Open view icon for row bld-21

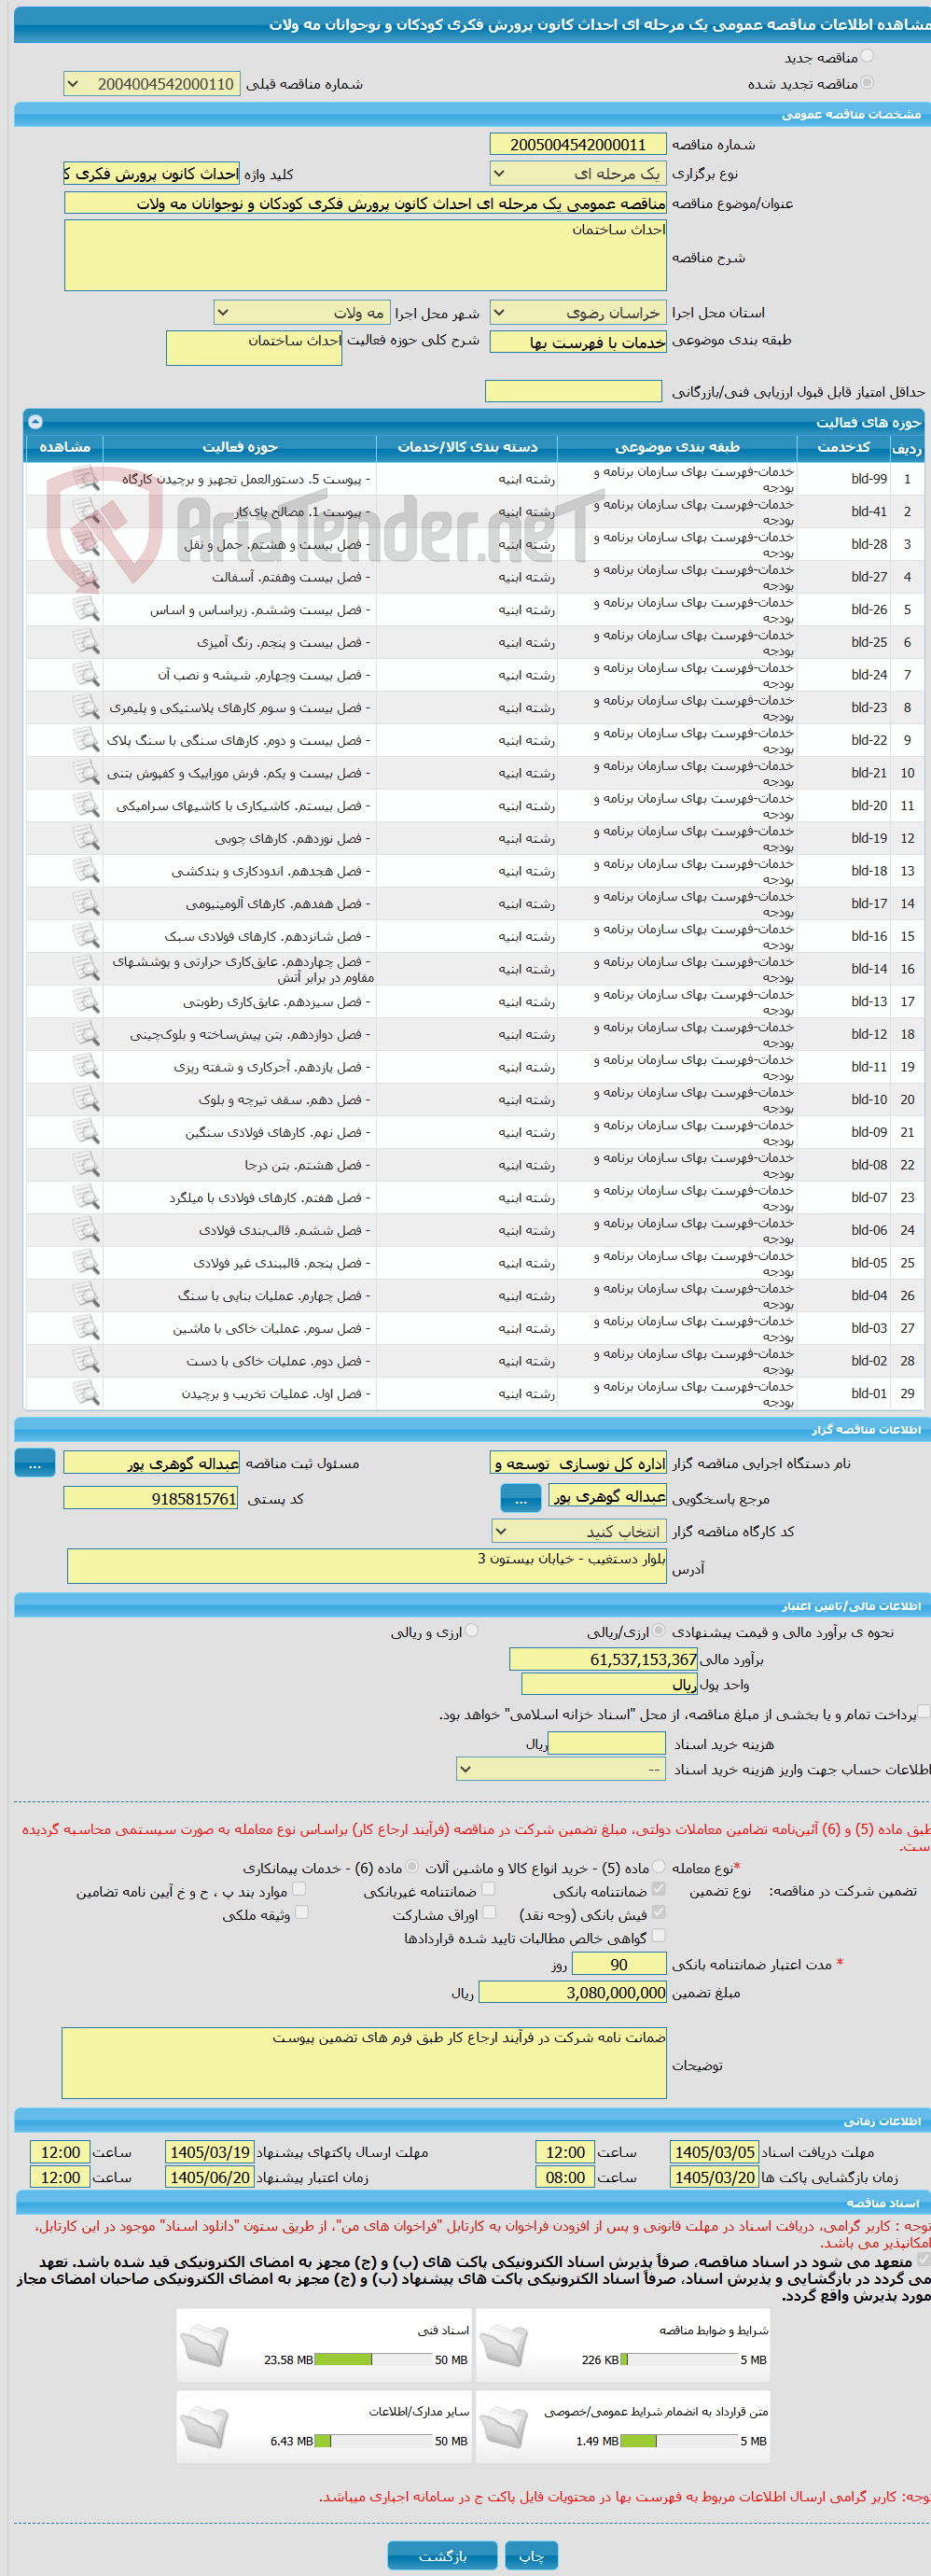(x=86, y=773)
